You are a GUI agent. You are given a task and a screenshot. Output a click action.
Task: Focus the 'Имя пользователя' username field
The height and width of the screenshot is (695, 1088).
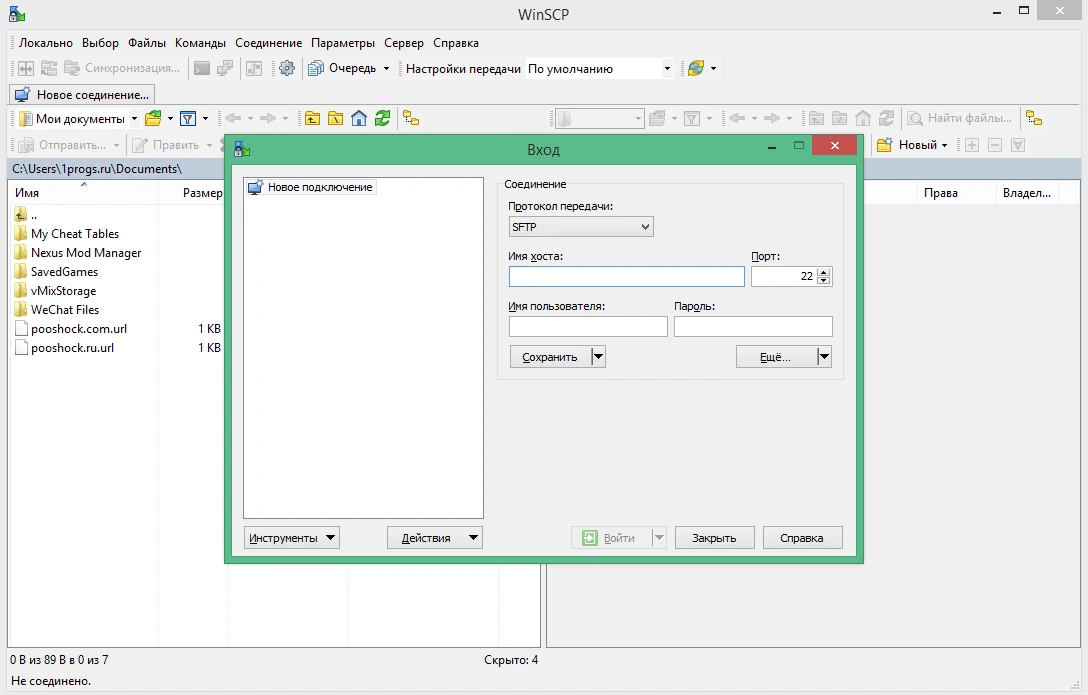(x=588, y=327)
